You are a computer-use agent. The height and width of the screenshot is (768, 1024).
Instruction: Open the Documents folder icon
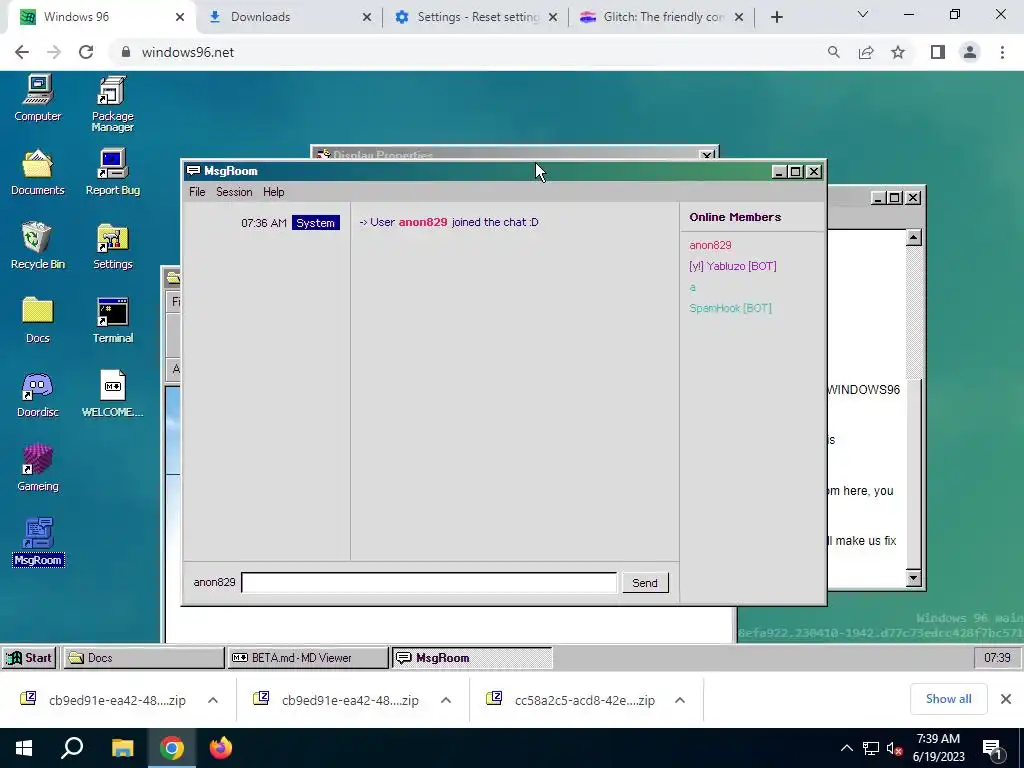37,172
